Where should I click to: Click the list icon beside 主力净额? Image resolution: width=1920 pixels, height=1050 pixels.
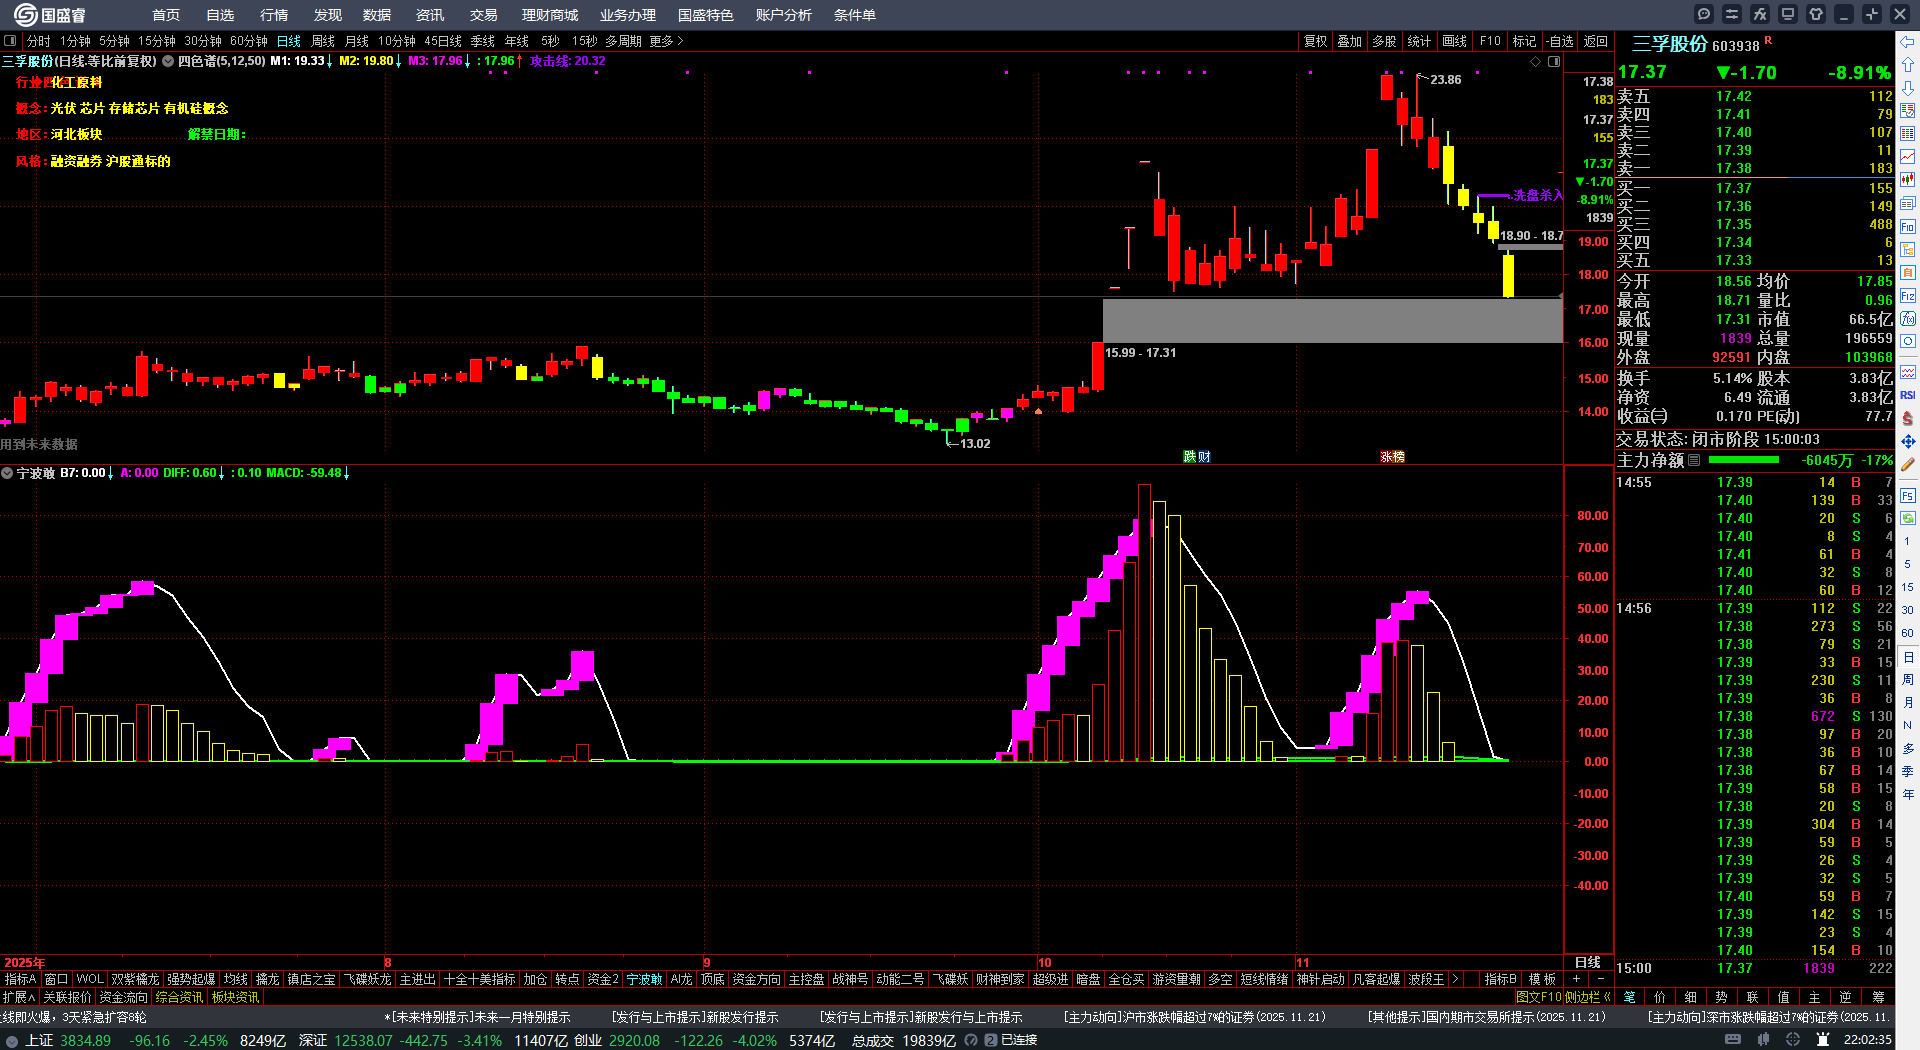coord(1694,460)
